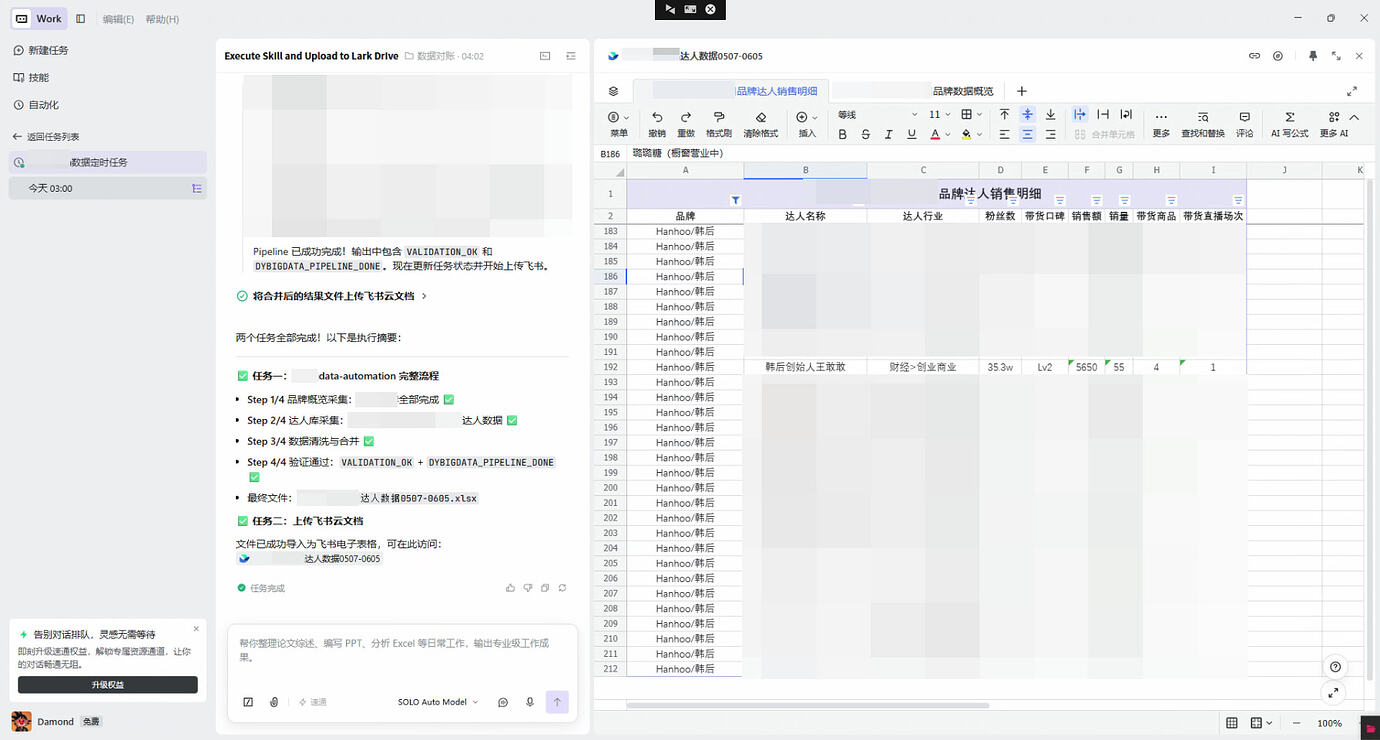The width and height of the screenshot is (1380, 740).
Task: Open the cell fill color picker
Action: (969, 134)
